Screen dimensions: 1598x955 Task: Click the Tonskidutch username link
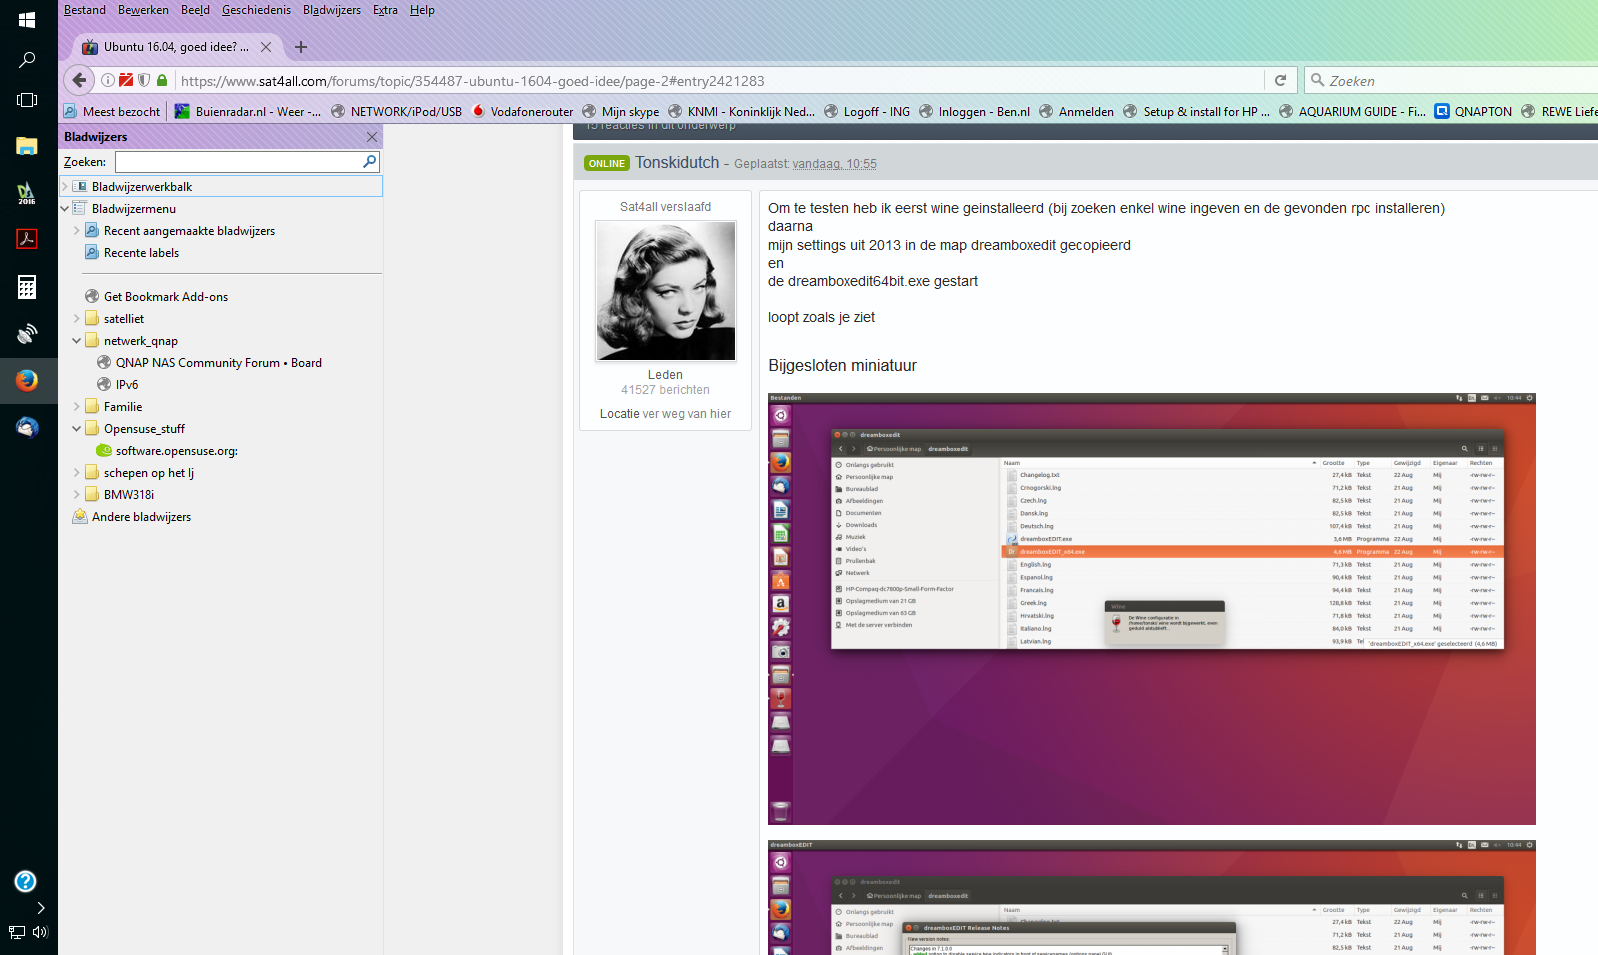[x=677, y=162]
